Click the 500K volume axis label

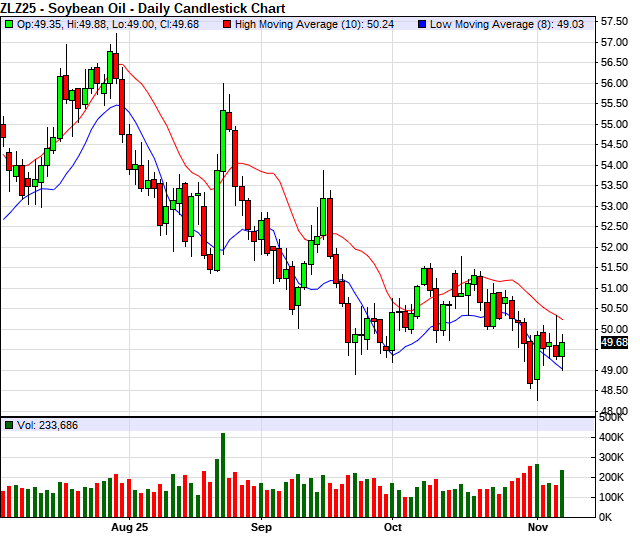[612, 418]
